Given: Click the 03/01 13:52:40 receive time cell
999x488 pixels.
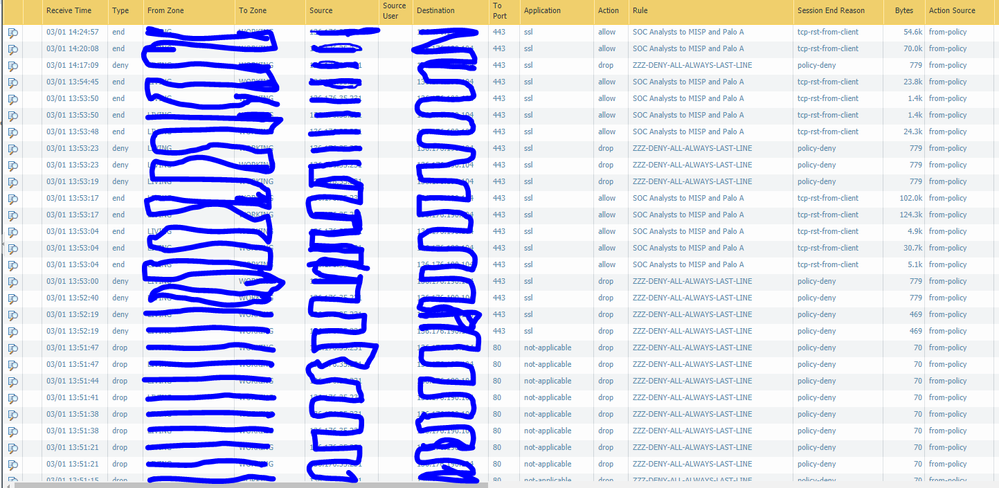Looking at the screenshot, I should tap(72, 297).
